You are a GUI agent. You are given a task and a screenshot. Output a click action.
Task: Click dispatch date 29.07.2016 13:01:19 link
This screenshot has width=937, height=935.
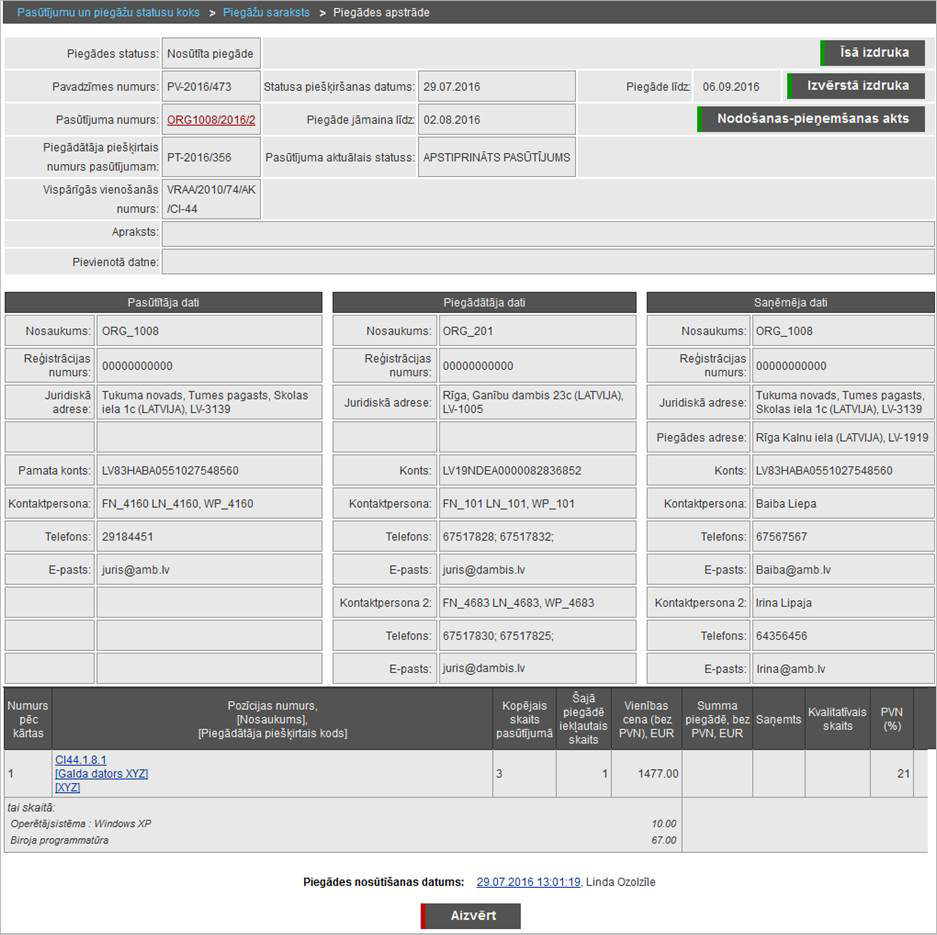click(528, 882)
